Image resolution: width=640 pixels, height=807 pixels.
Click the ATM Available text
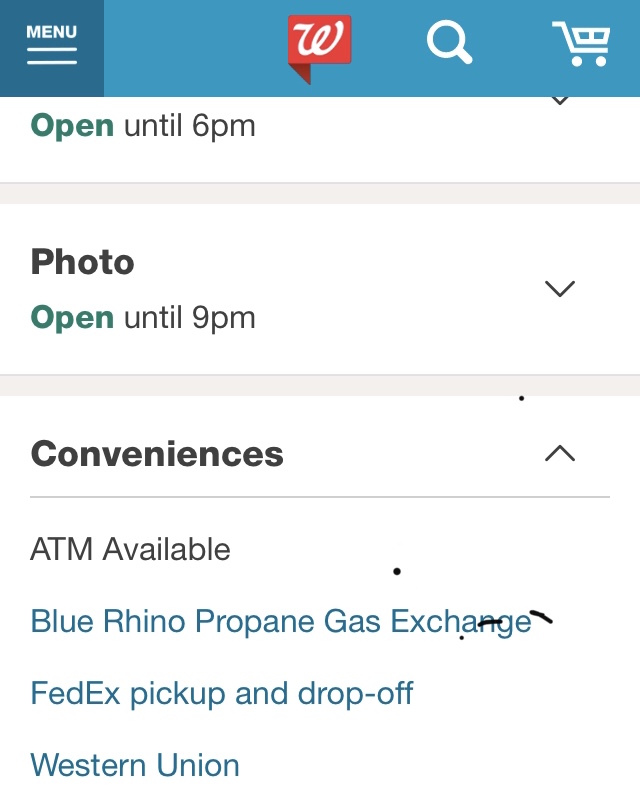(130, 549)
